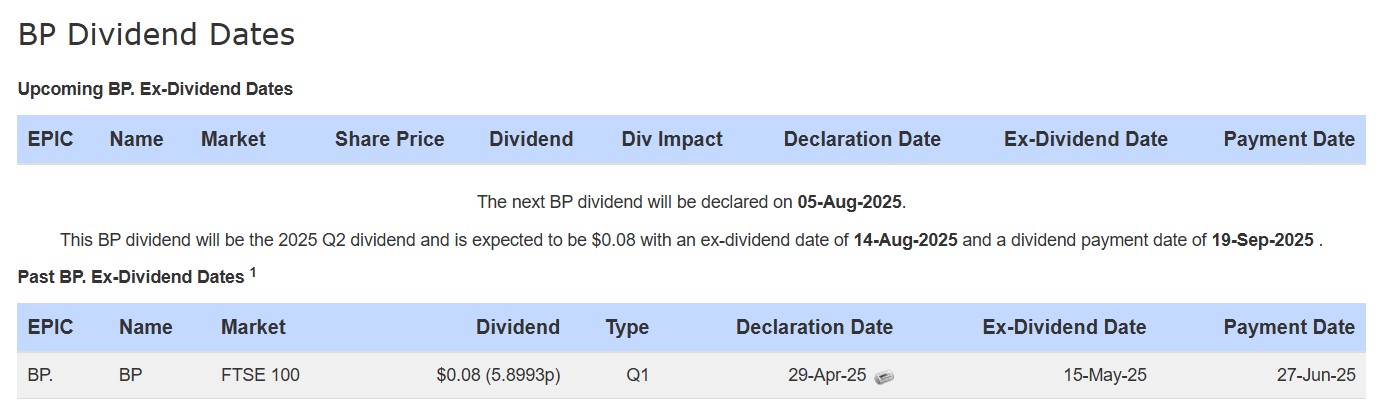The image size is (1386, 406).
Task: Click the Declaration Date header in upcoming table
Action: pyautogui.click(x=862, y=139)
